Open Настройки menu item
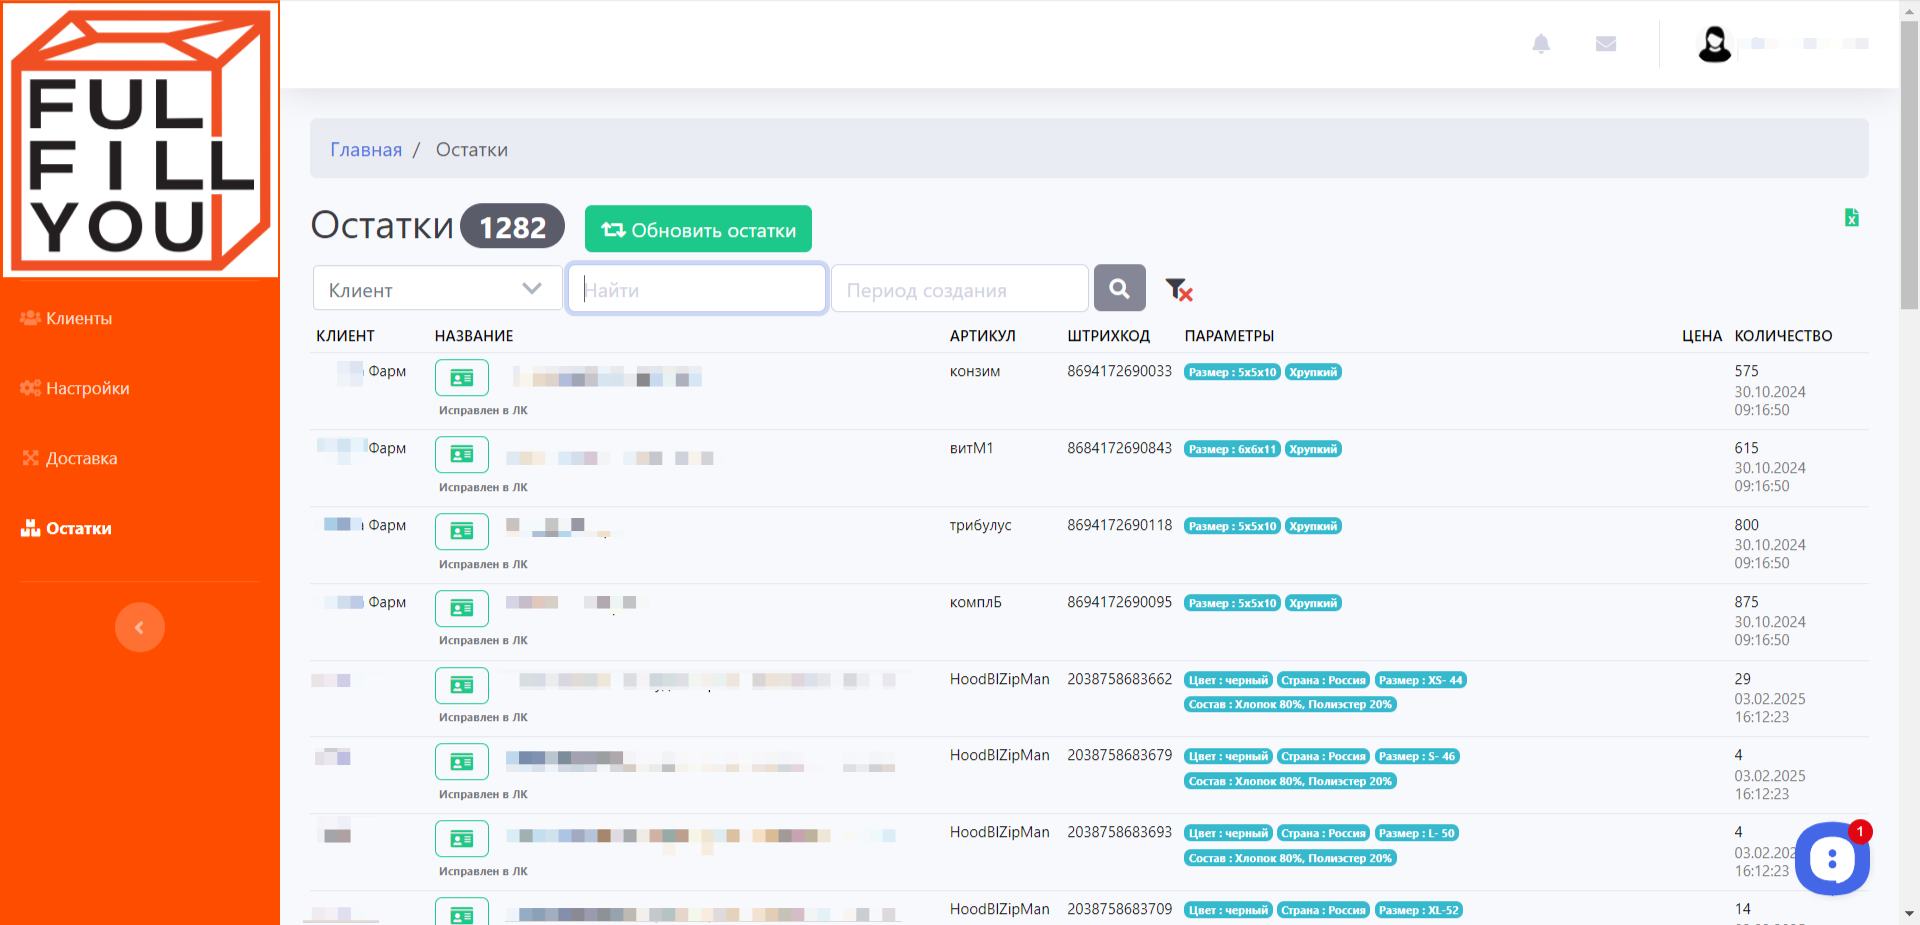1920x925 pixels. tap(87, 388)
